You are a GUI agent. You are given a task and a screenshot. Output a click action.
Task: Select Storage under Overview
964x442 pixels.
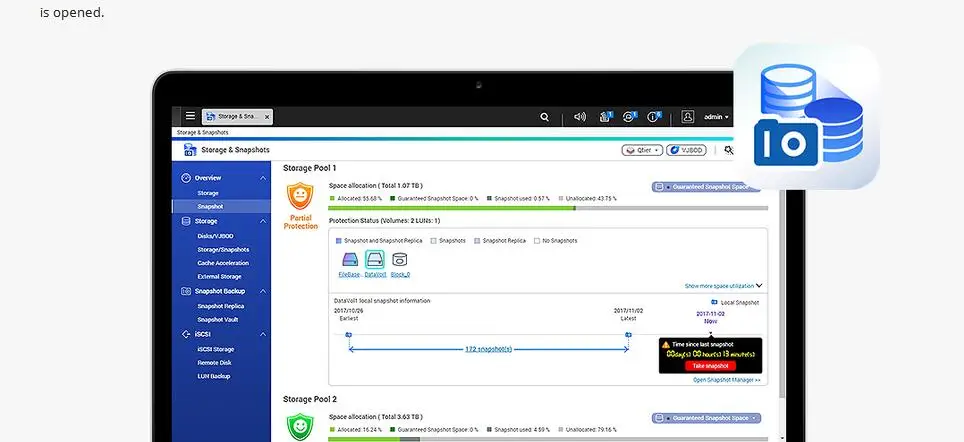tap(208, 193)
